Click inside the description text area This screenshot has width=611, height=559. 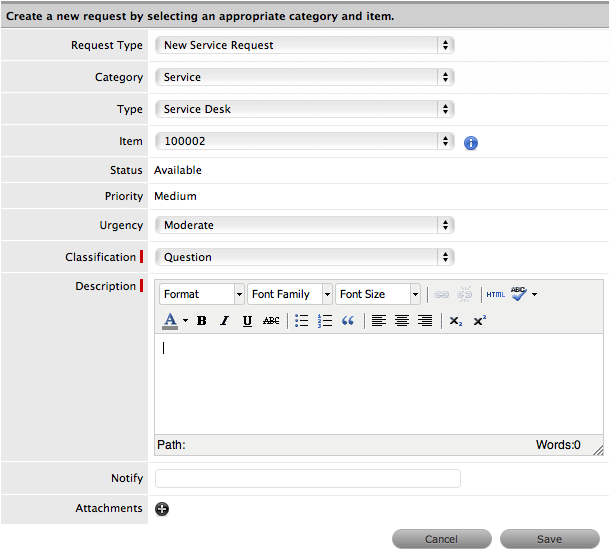pyautogui.click(x=379, y=384)
